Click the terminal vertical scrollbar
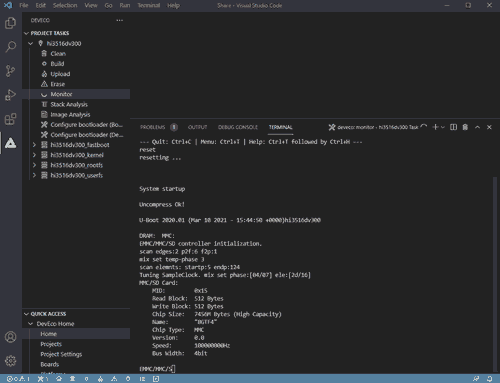 click(495, 273)
